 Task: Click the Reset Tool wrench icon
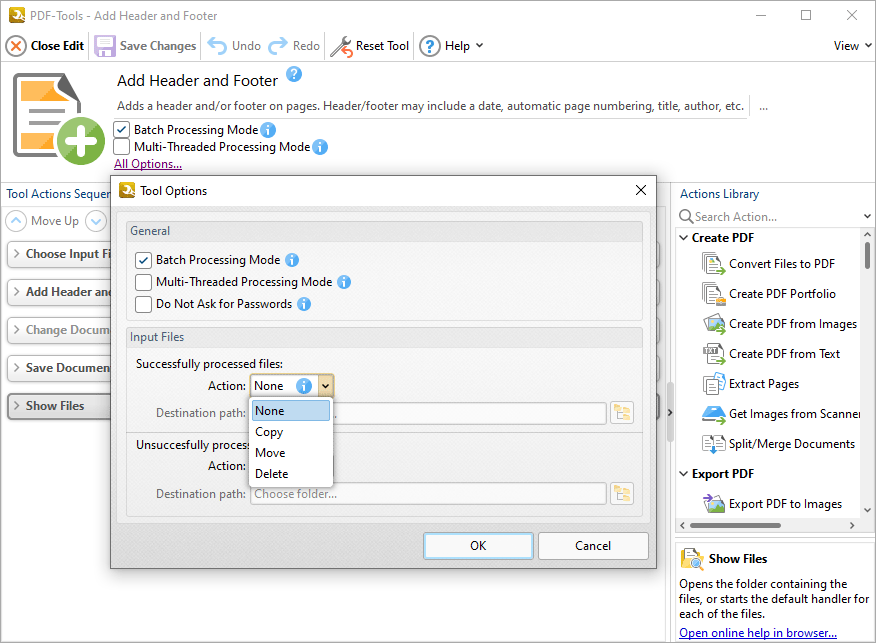click(x=341, y=46)
